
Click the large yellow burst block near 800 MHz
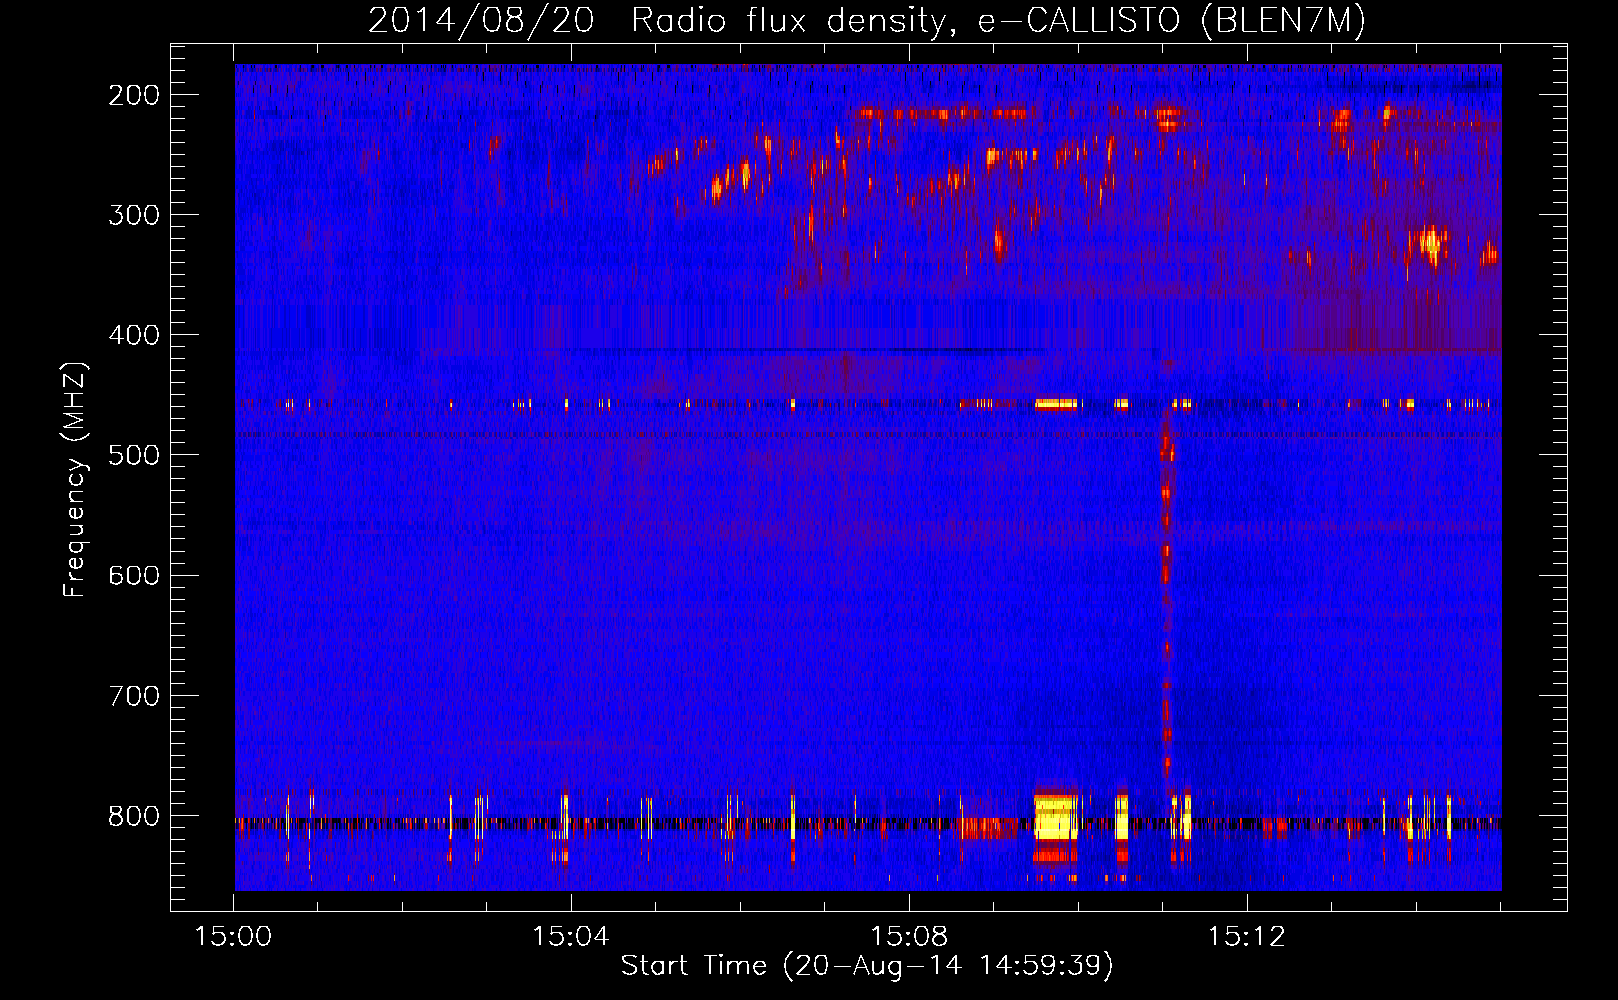click(1056, 817)
